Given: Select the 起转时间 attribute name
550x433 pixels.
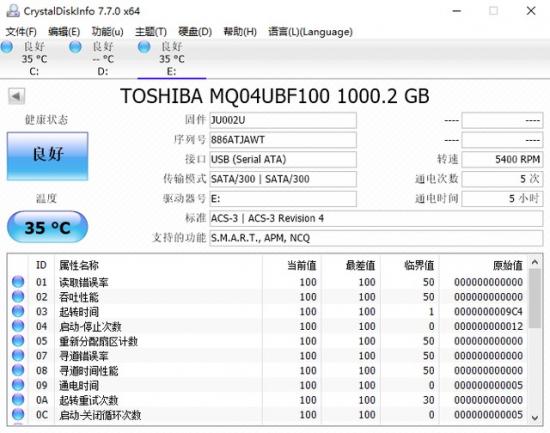Looking at the screenshot, I should click(79, 312).
